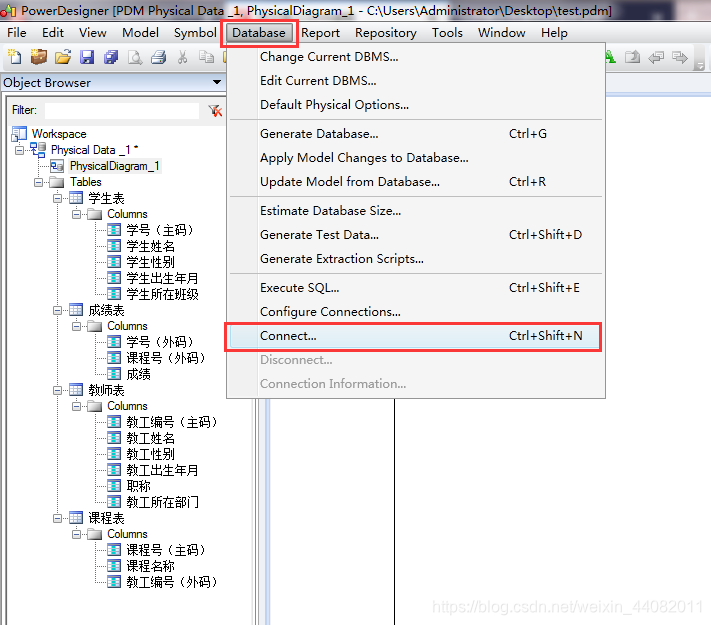
Task: Collapse the Columns node under 成绩表
Action: [77, 326]
